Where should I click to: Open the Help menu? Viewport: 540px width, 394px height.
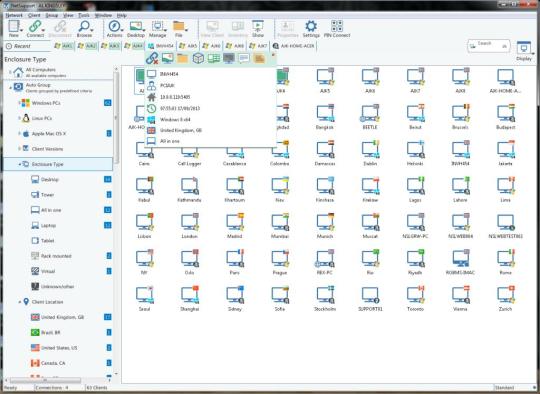tap(122, 15)
